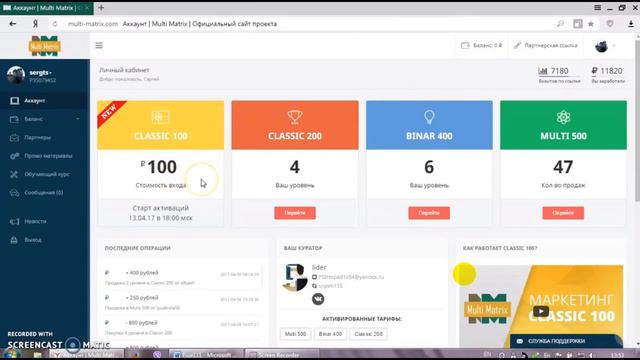Click the 11820 ruble earnings icon
Screen dimensions: 640x360
pos(594,71)
